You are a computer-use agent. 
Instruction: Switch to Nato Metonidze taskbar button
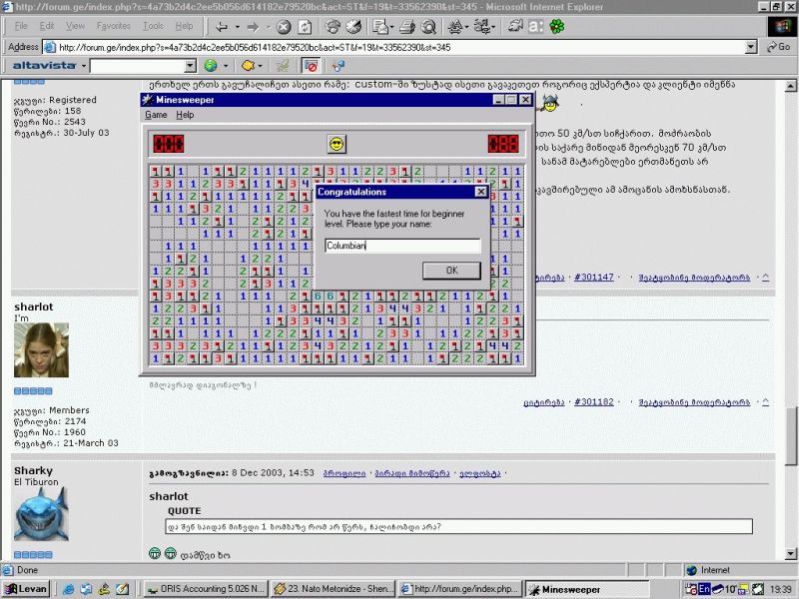pyautogui.click(x=333, y=589)
